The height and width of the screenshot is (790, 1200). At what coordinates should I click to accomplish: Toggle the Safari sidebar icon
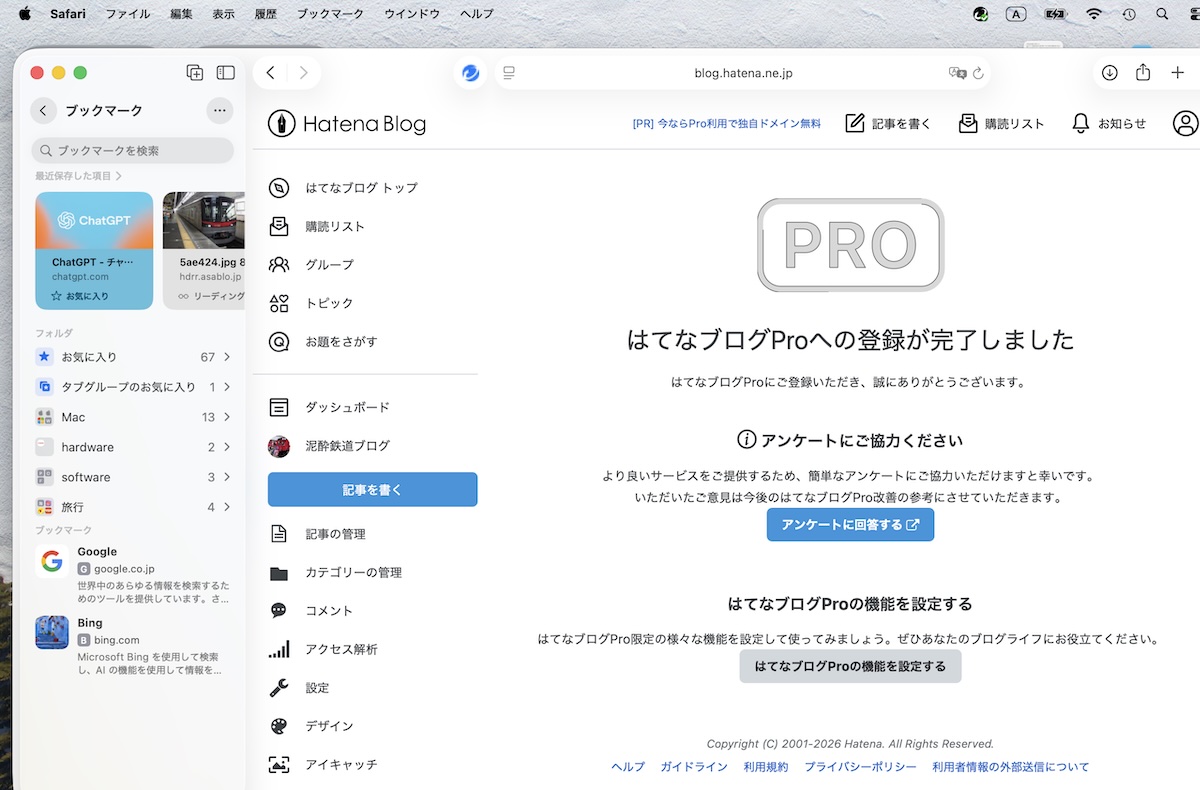226,73
